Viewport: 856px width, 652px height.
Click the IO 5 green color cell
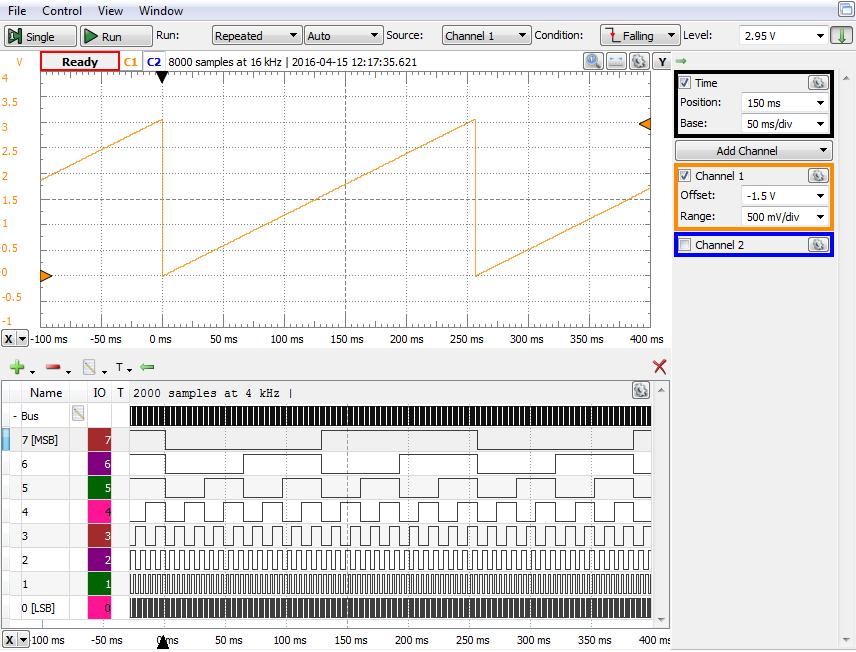point(99,488)
